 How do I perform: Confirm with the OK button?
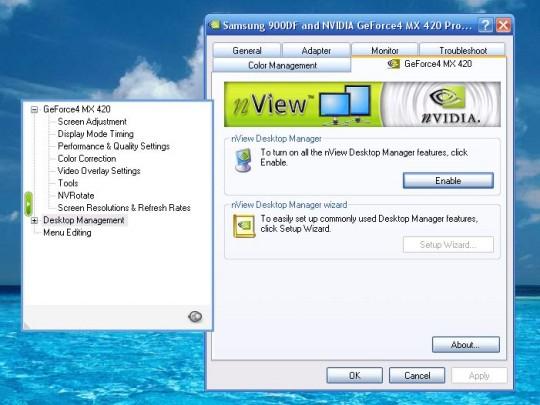pyautogui.click(x=354, y=375)
